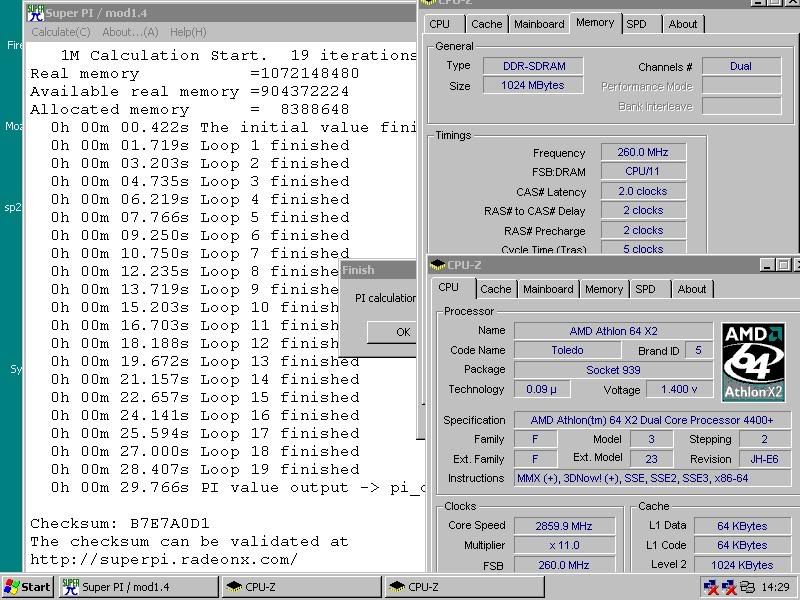The image size is (800, 600).
Task: Open the About...(A) menu in Super PI
Action: (130, 32)
